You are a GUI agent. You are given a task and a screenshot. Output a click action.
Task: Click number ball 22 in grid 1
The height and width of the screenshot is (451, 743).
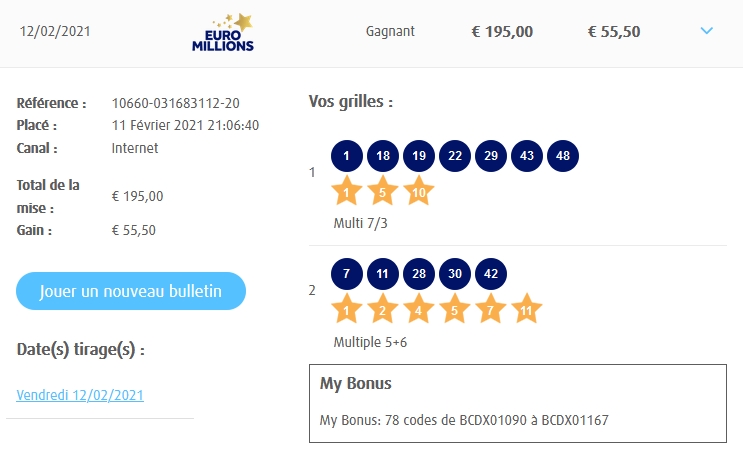454,156
